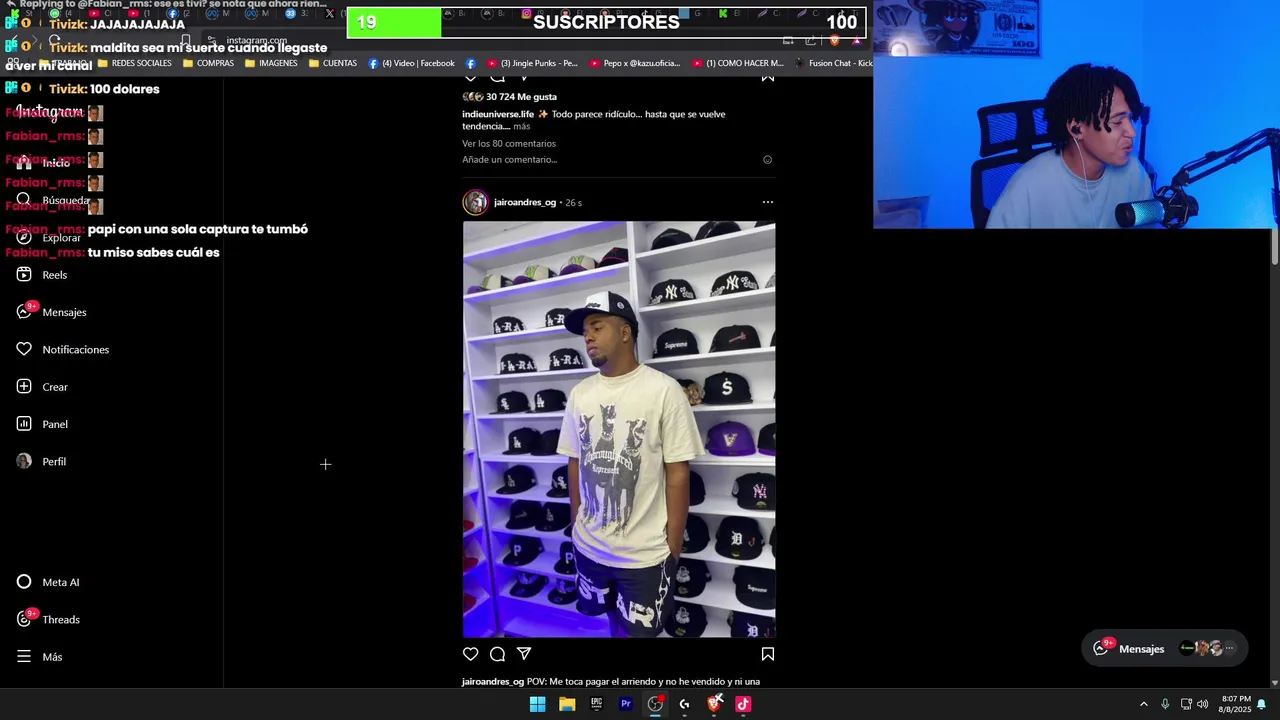Open jairoandres_og username in the caption
Image resolution: width=1280 pixels, height=720 pixels.
click(x=493, y=682)
